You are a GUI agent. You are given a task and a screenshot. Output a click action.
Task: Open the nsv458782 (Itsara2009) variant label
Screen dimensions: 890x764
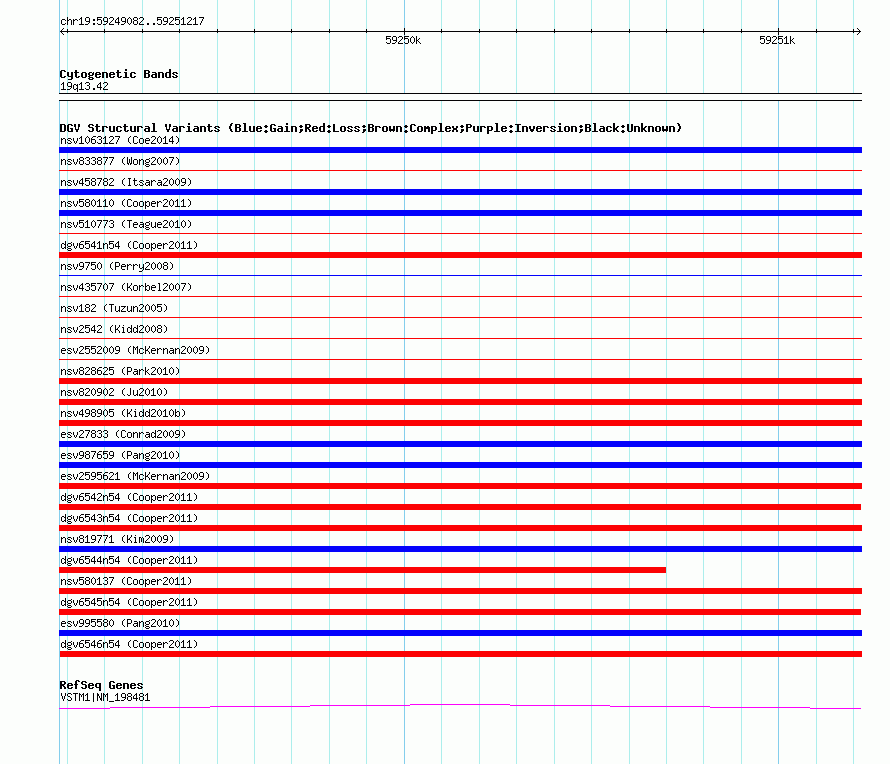click(126, 182)
